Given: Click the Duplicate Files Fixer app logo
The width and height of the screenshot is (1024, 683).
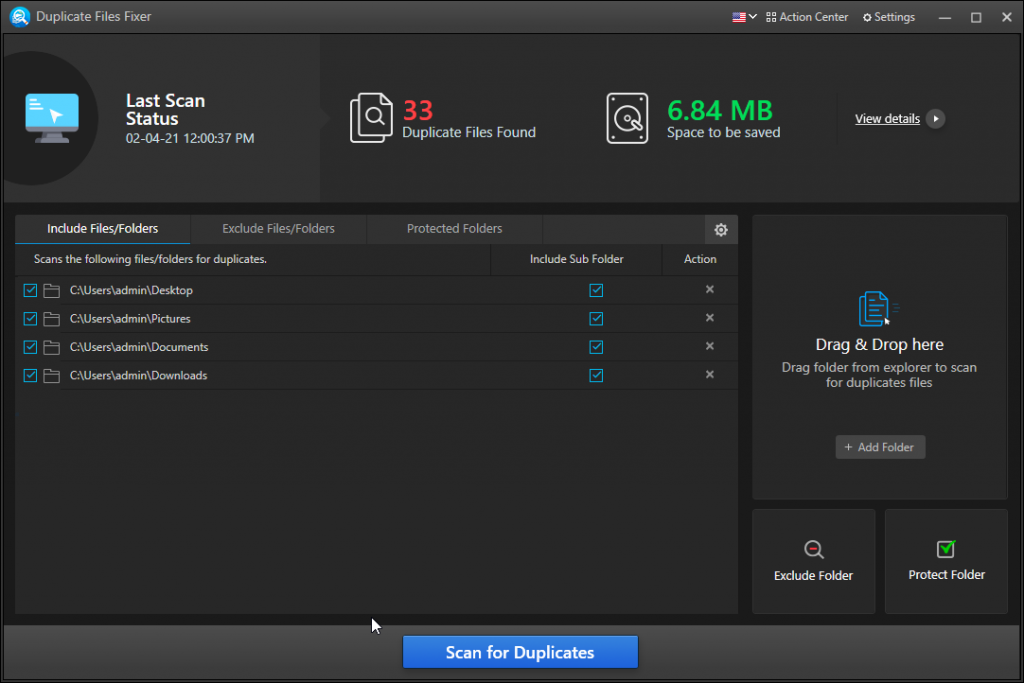Looking at the screenshot, I should pos(19,16).
